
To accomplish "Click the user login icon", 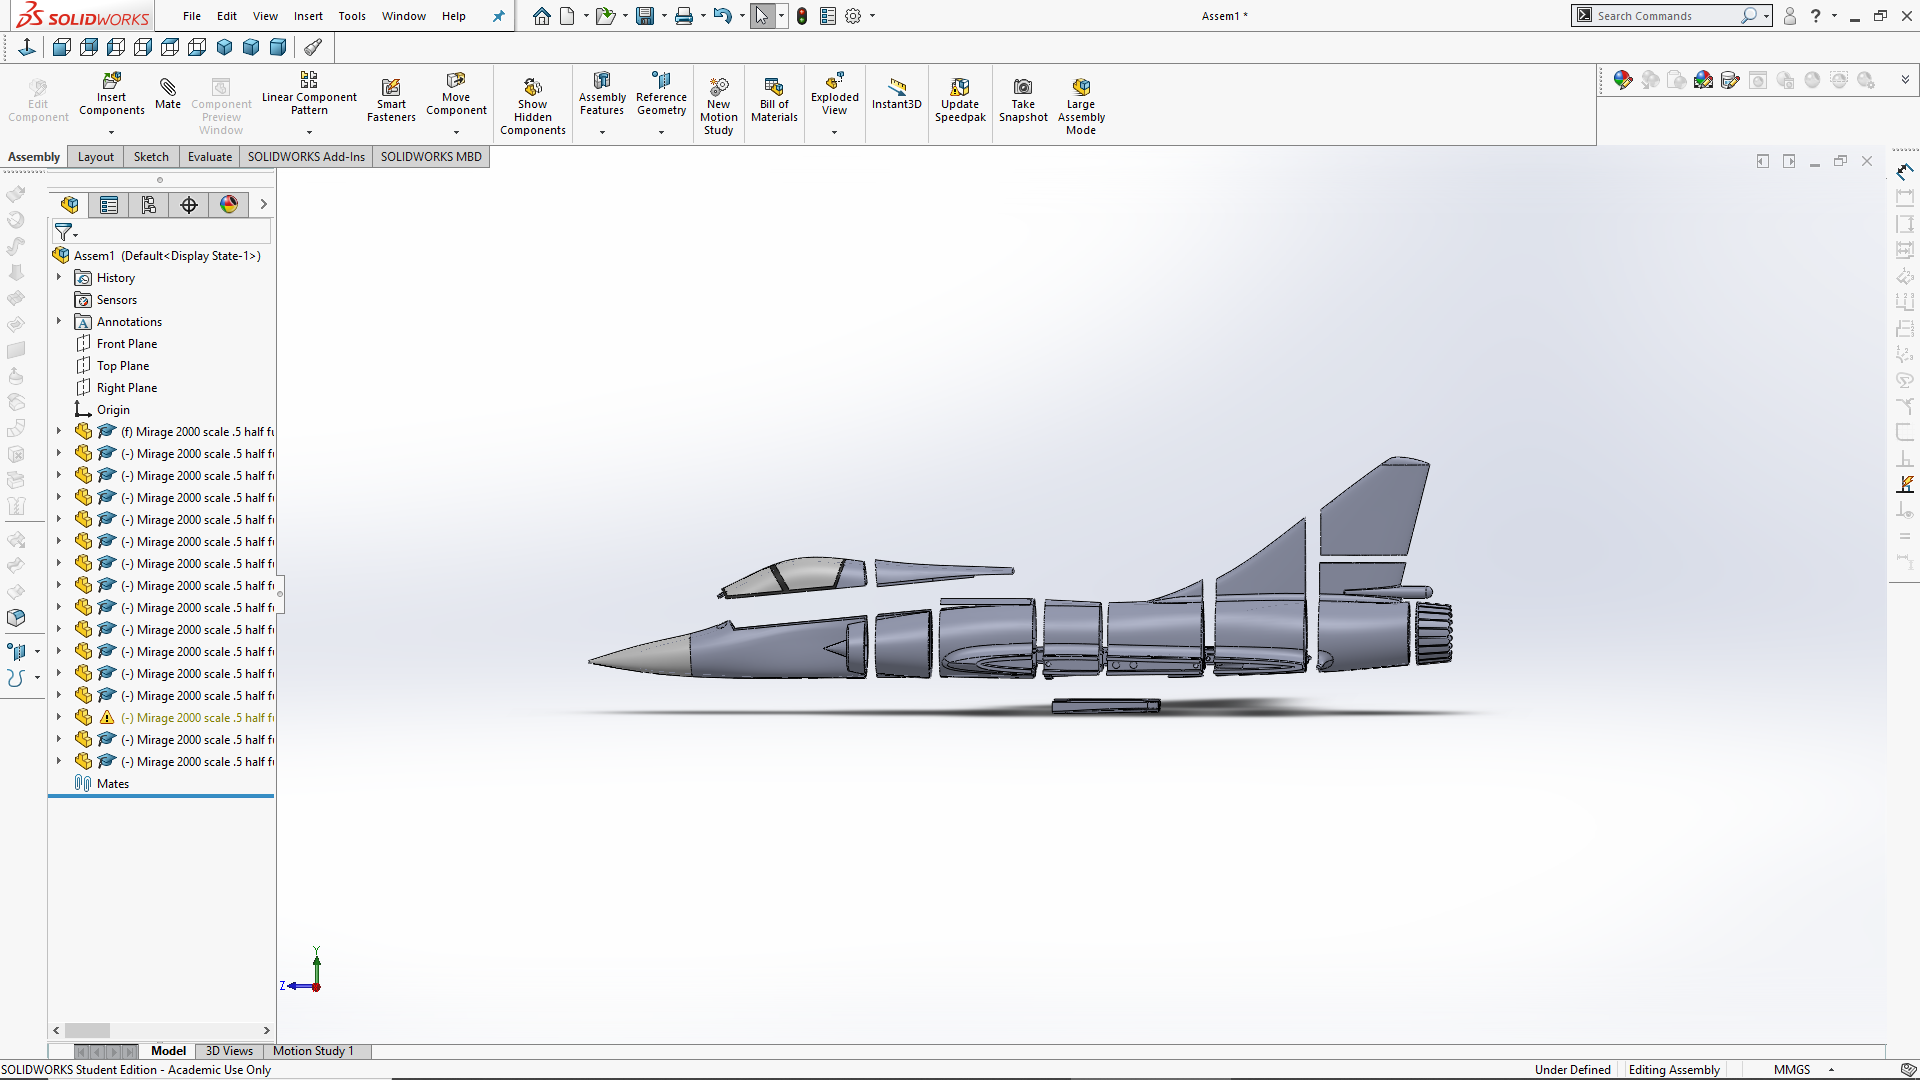I will point(1790,16).
